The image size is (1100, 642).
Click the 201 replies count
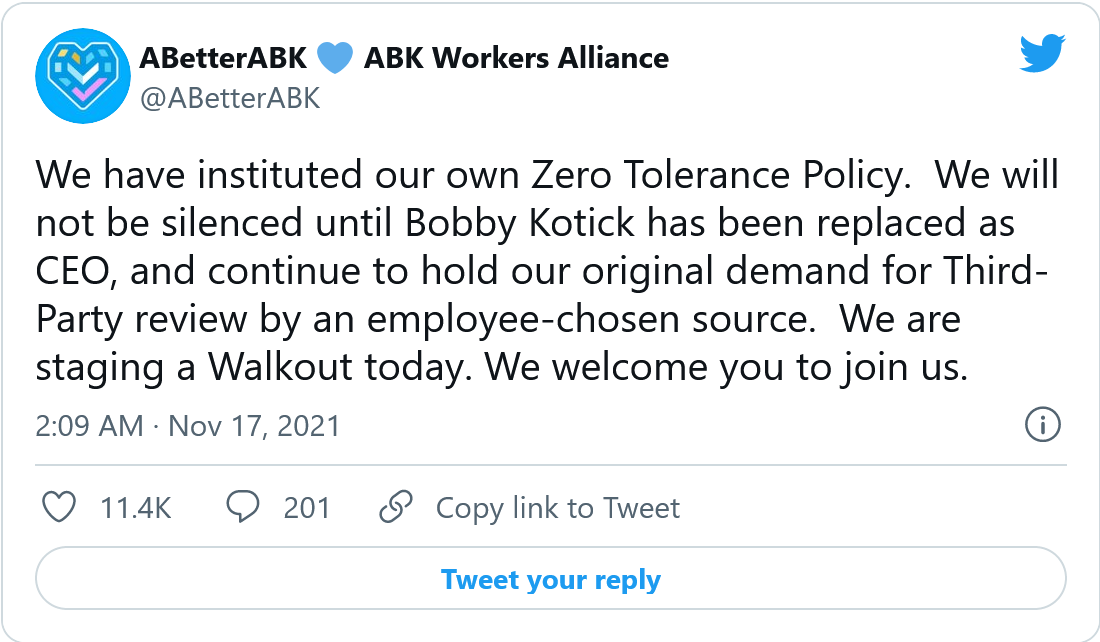click(306, 508)
